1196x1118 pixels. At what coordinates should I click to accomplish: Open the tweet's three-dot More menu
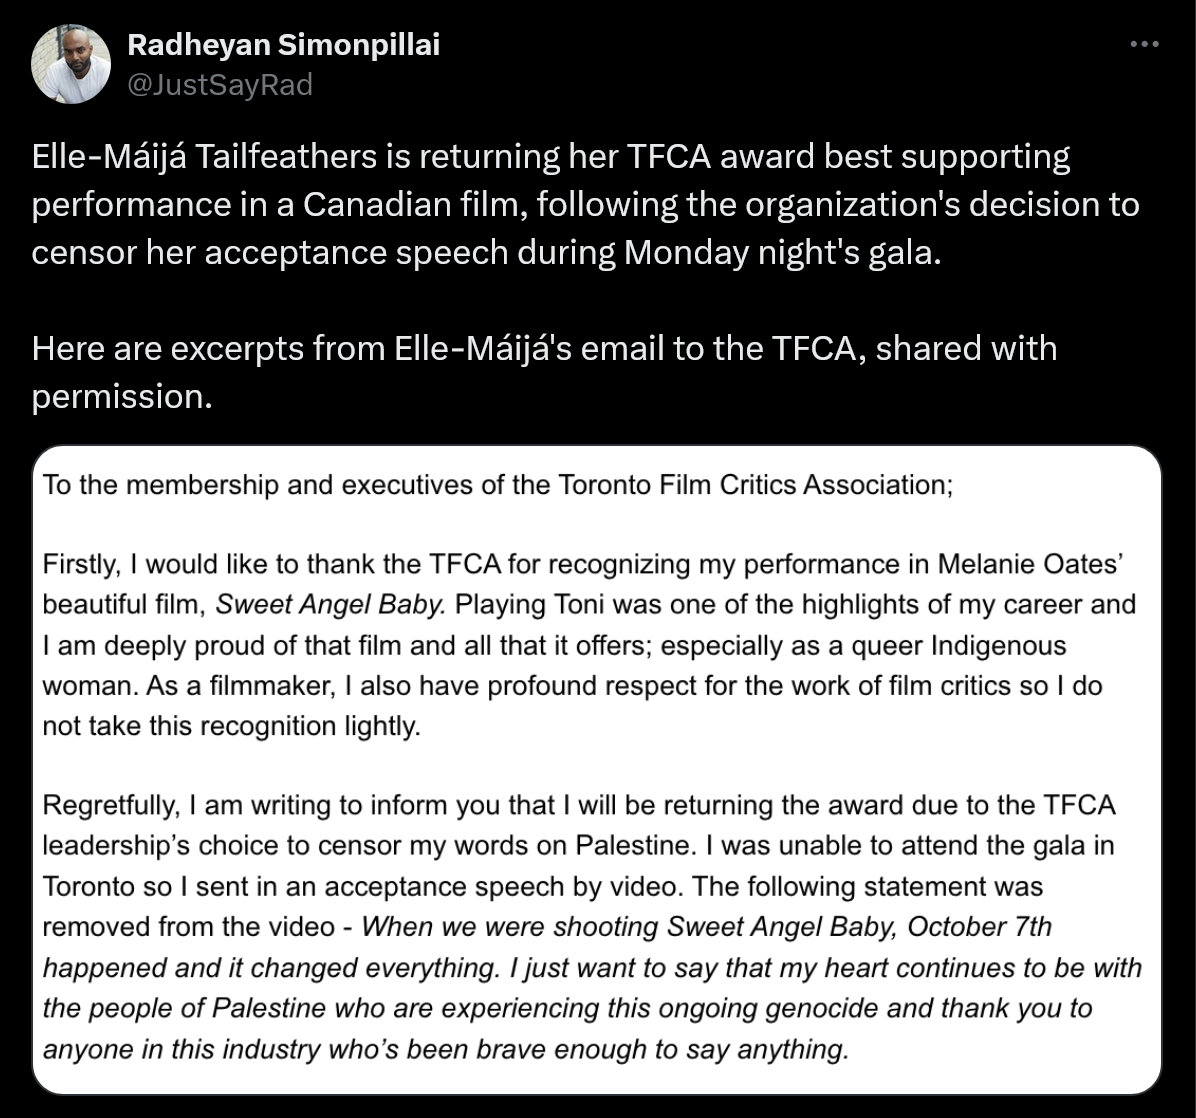pos(1145,45)
